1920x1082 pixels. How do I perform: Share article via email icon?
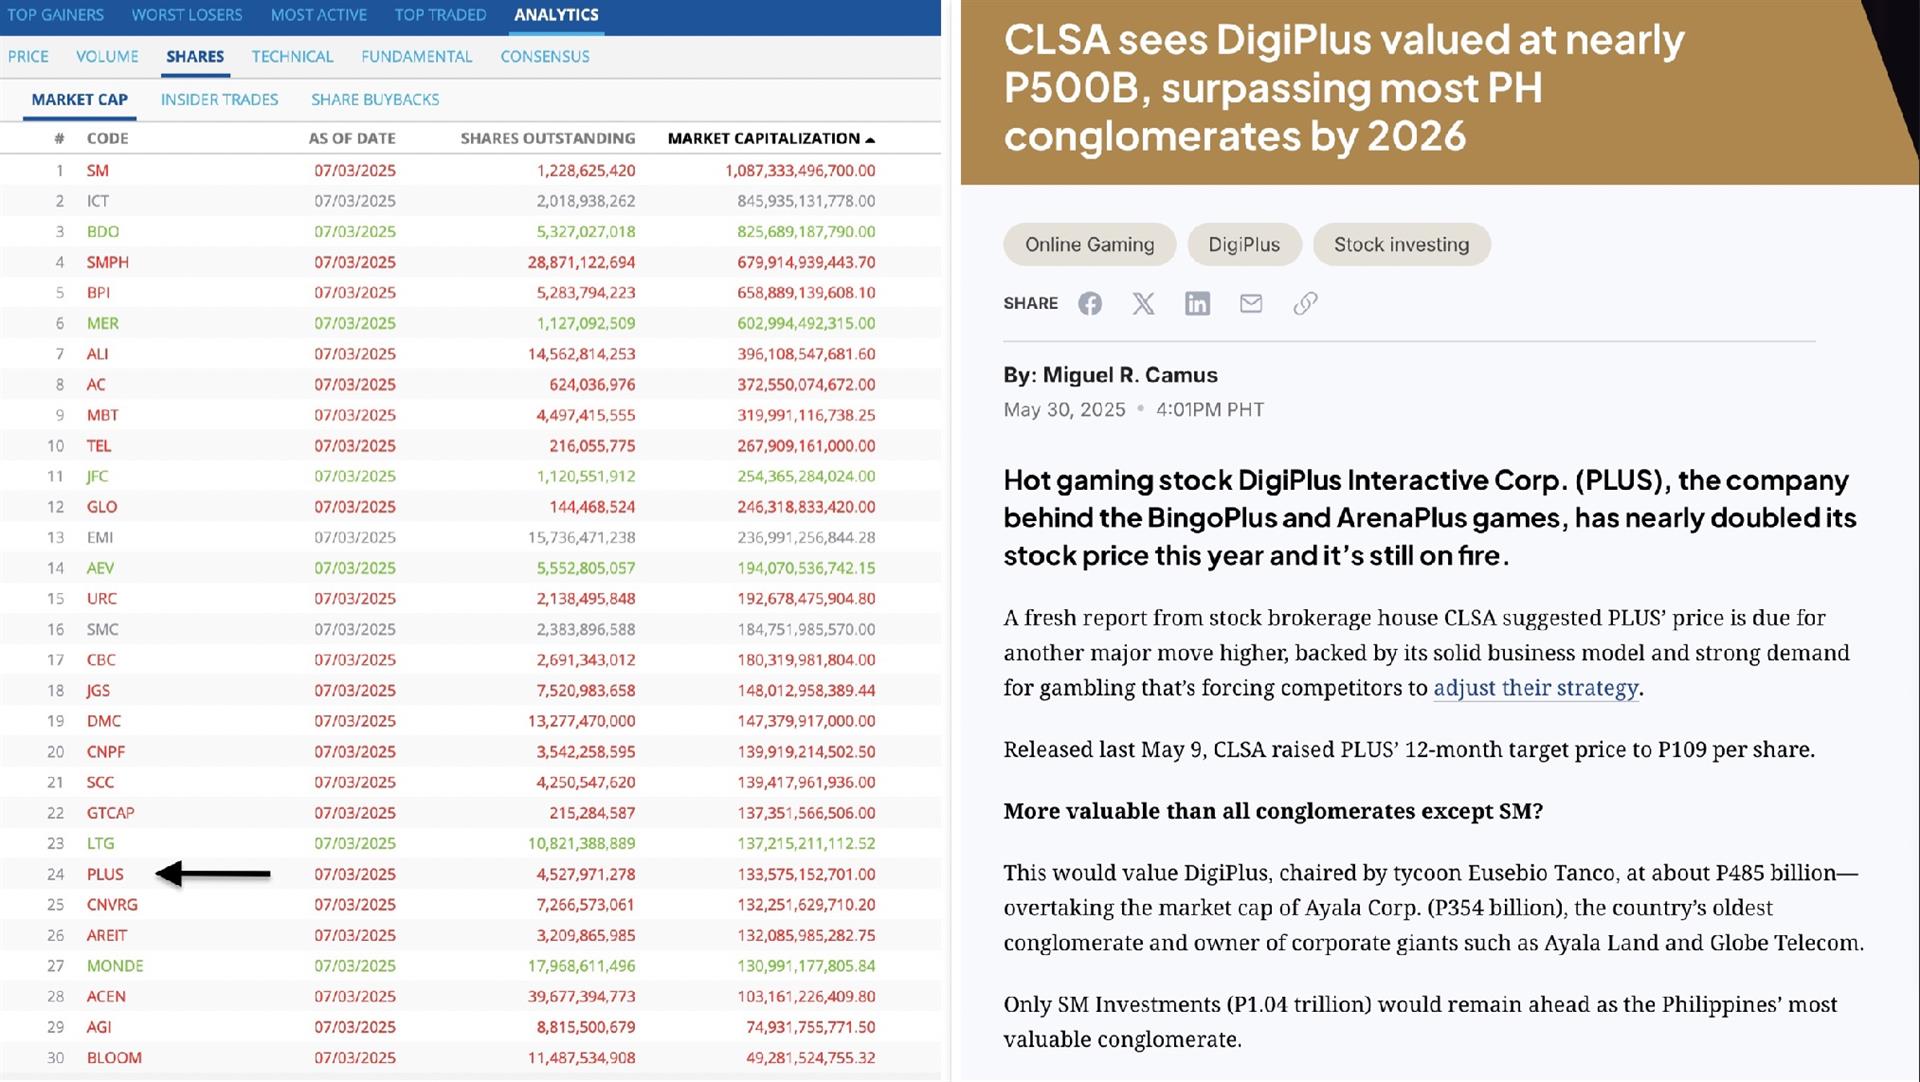click(1251, 304)
